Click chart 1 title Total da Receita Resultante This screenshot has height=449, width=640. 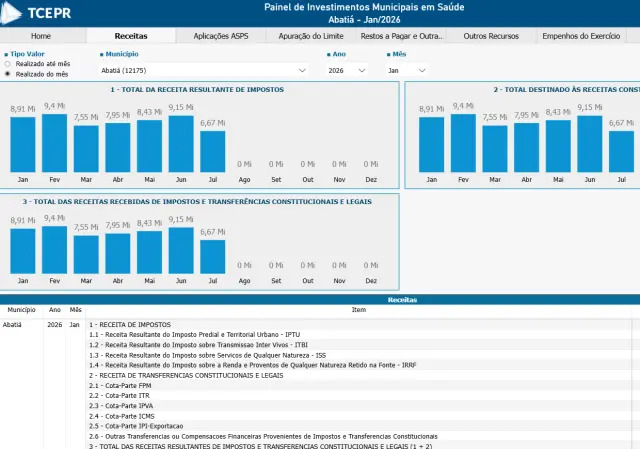(x=197, y=90)
